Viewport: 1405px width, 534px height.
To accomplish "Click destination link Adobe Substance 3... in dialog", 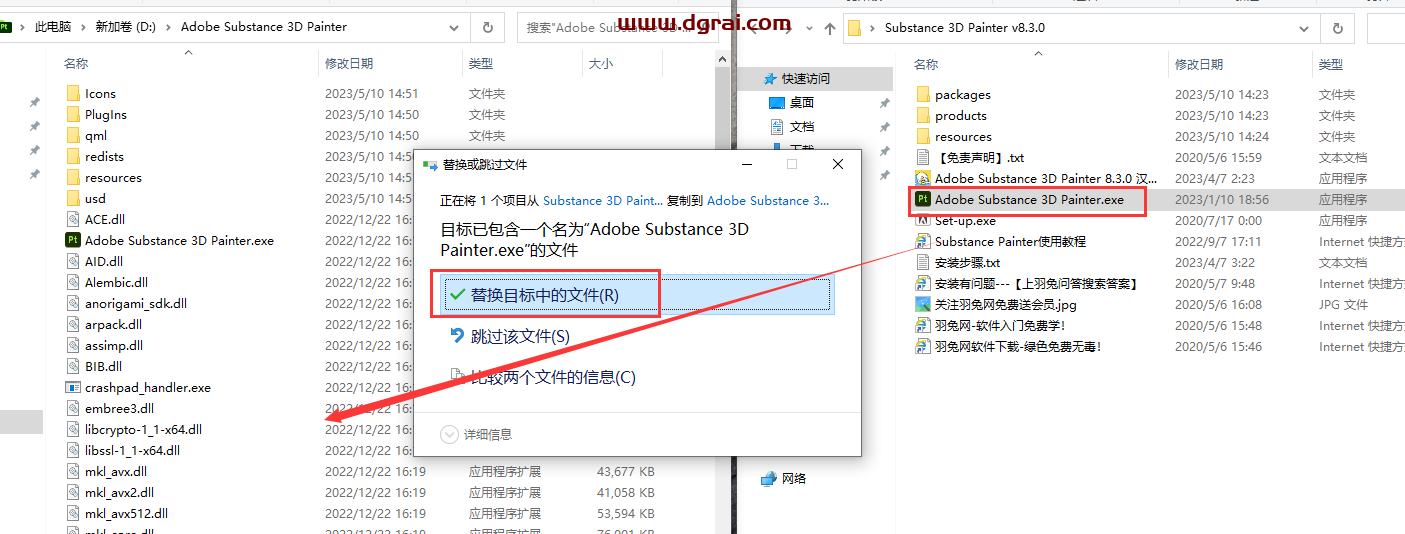I will (768, 200).
